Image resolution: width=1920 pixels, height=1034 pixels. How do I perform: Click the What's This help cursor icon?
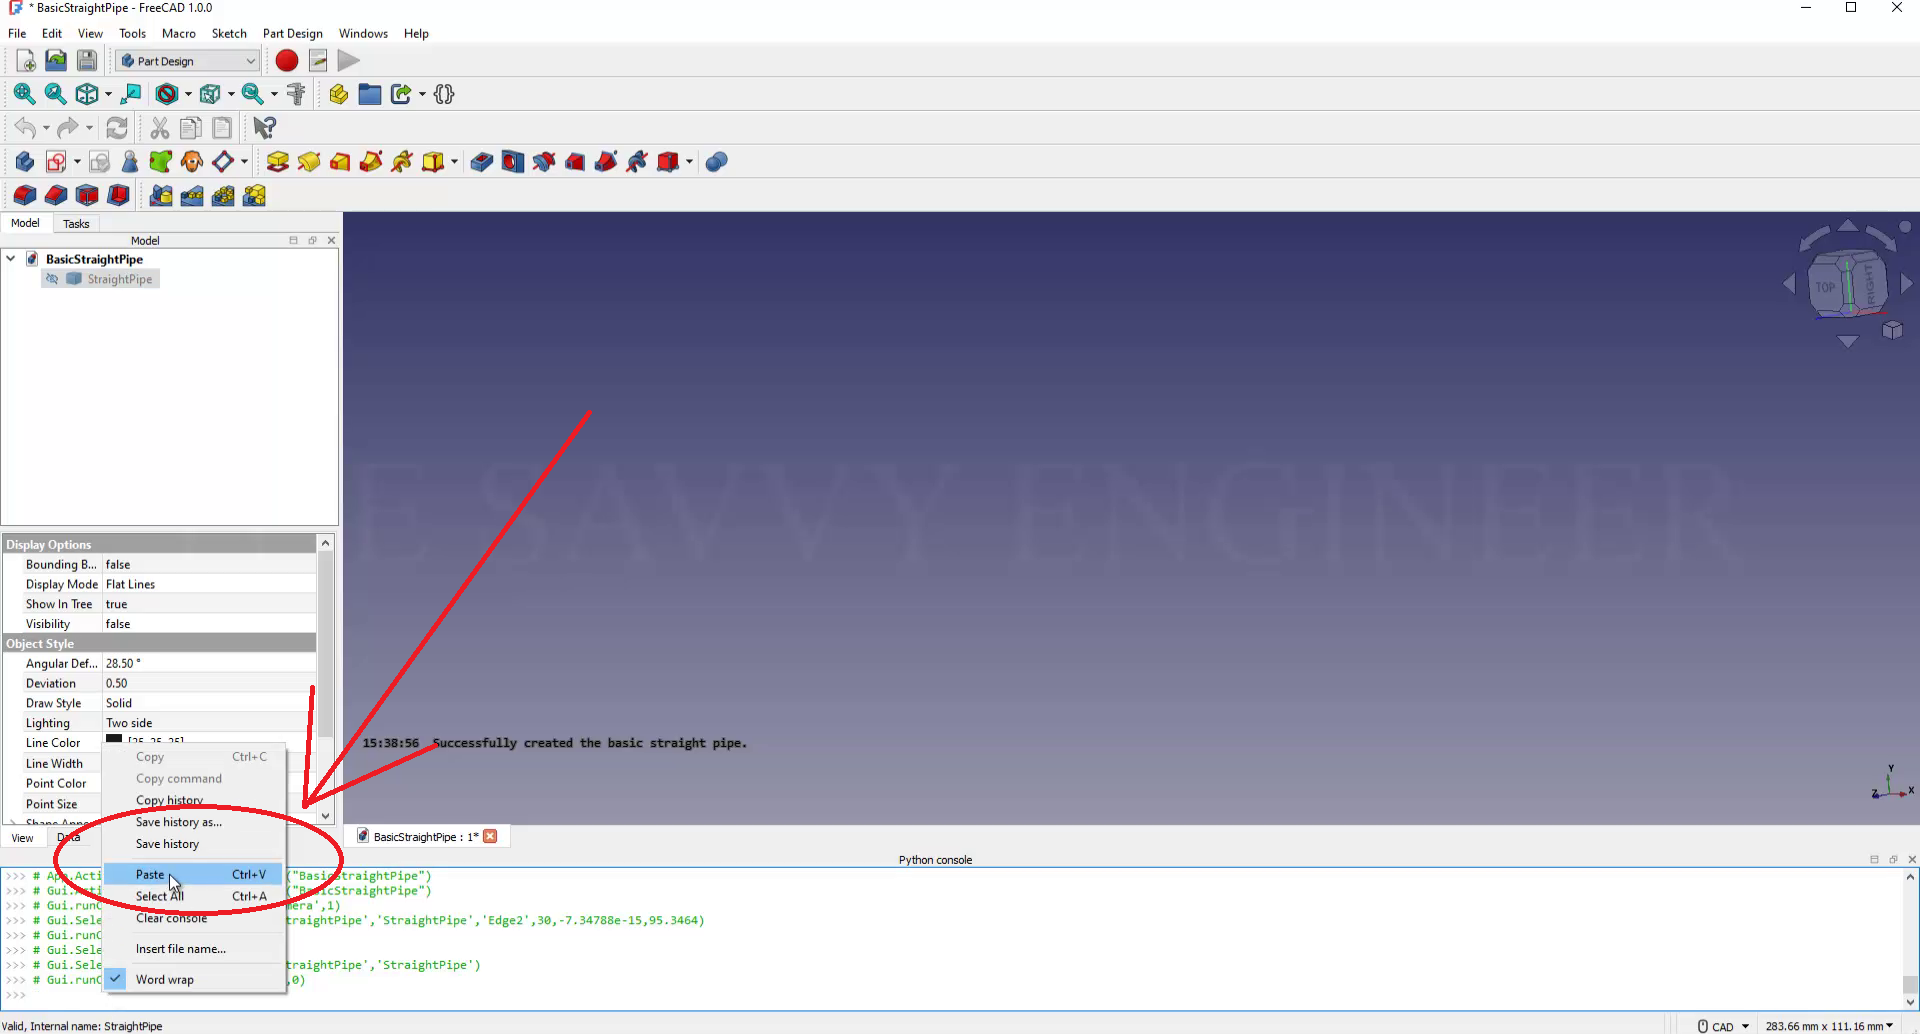264,128
